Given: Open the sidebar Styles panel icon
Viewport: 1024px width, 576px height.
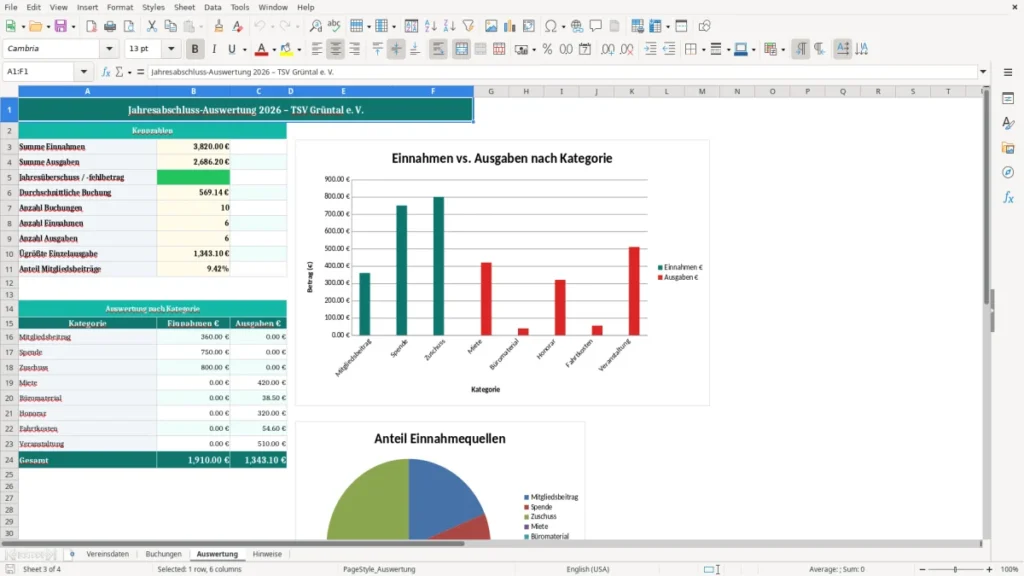Looking at the screenshot, I should pyautogui.click(x=1008, y=123).
